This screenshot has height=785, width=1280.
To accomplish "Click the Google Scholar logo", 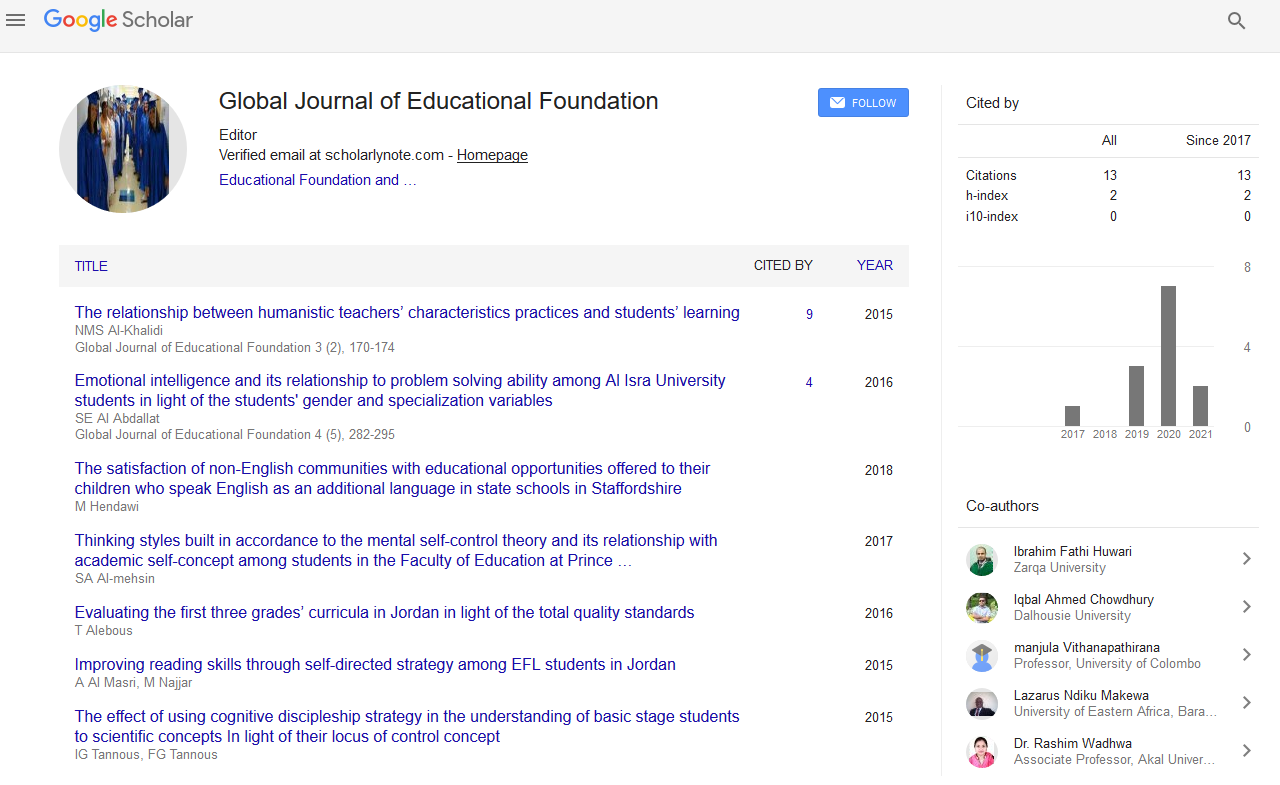I will (x=118, y=20).
